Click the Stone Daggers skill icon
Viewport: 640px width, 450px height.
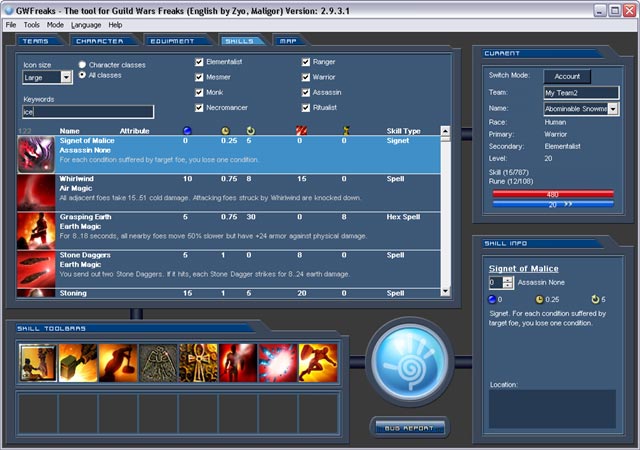click(36, 269)
